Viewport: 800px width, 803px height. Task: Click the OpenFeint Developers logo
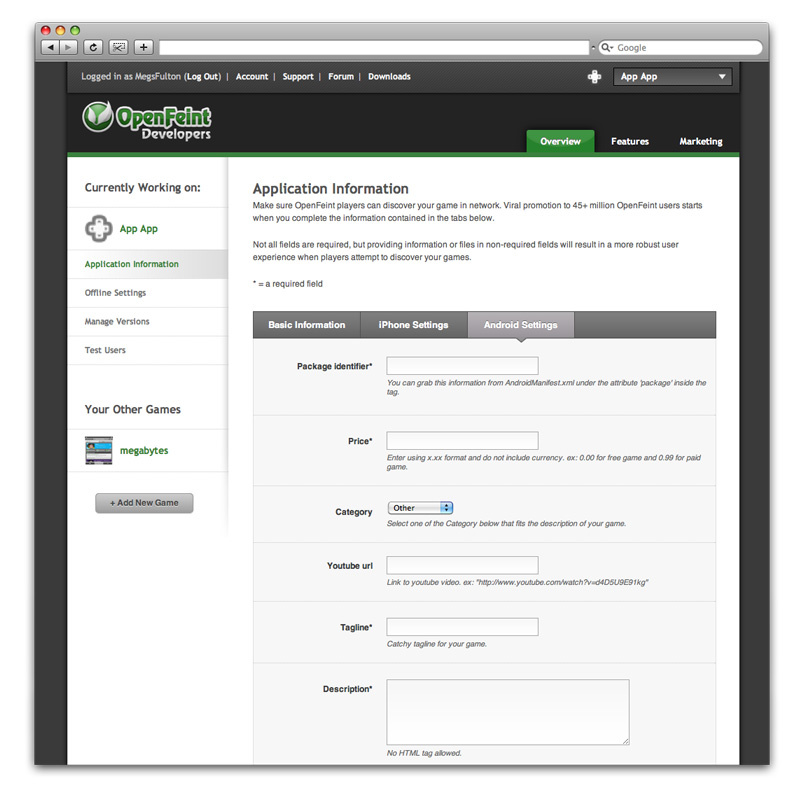[147, 121]
